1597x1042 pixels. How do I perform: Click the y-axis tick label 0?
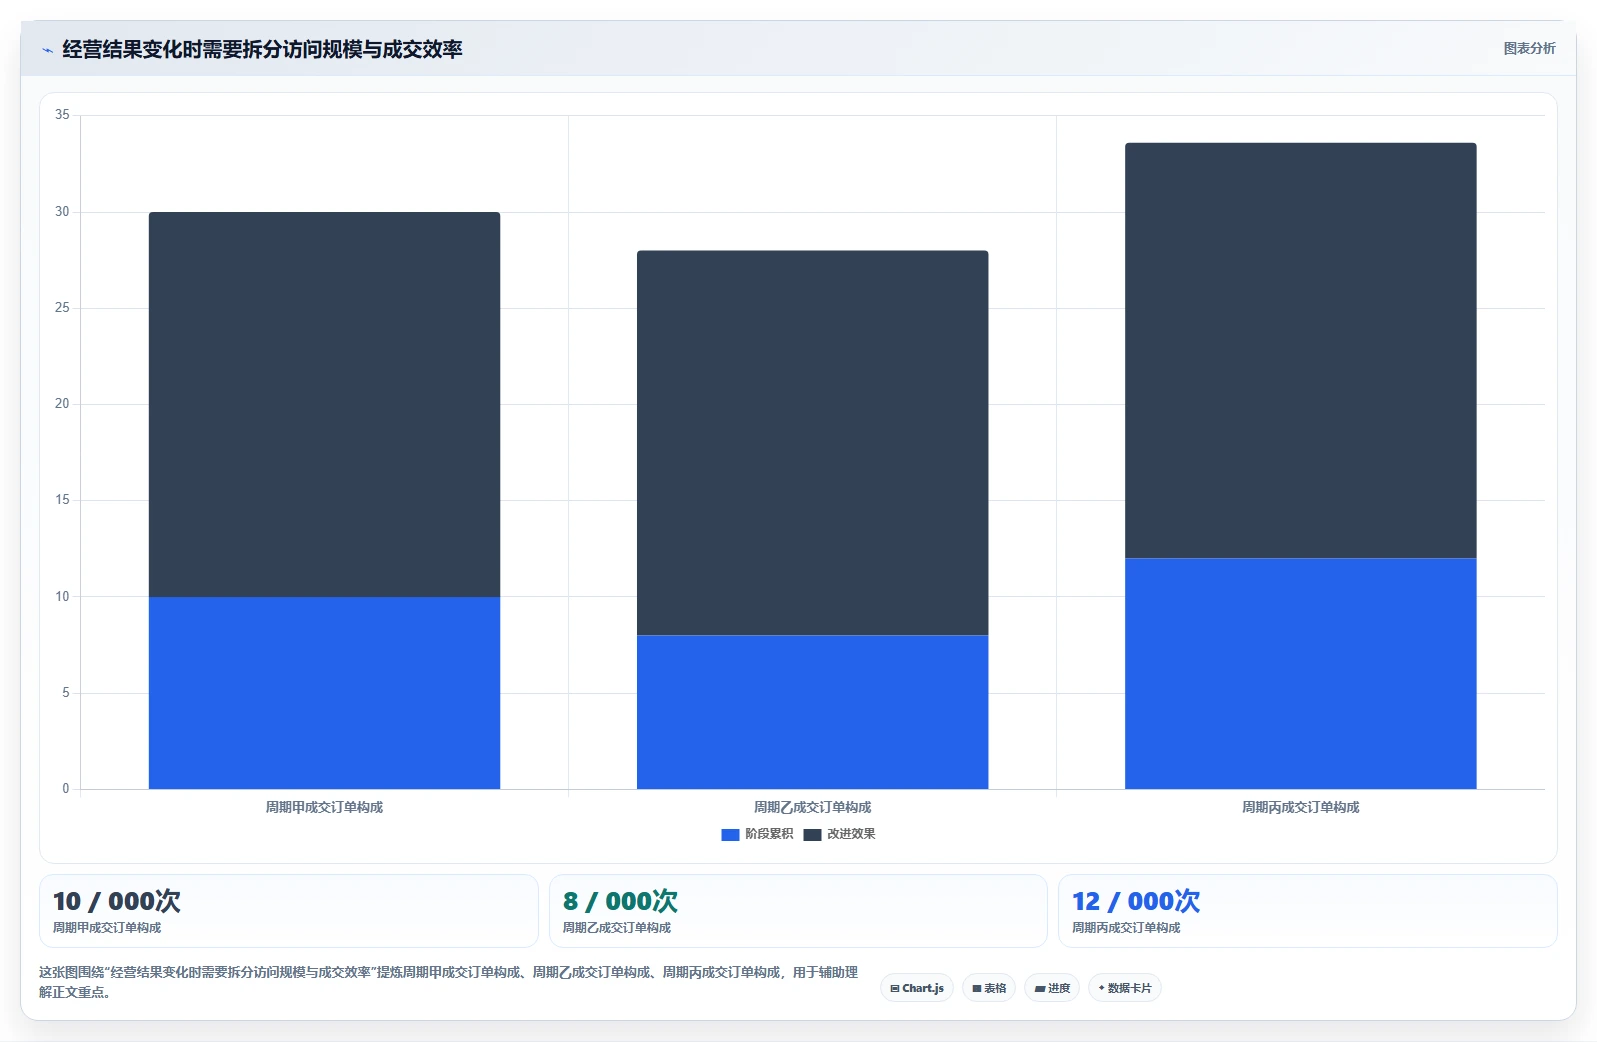click(x=66, y=789)
